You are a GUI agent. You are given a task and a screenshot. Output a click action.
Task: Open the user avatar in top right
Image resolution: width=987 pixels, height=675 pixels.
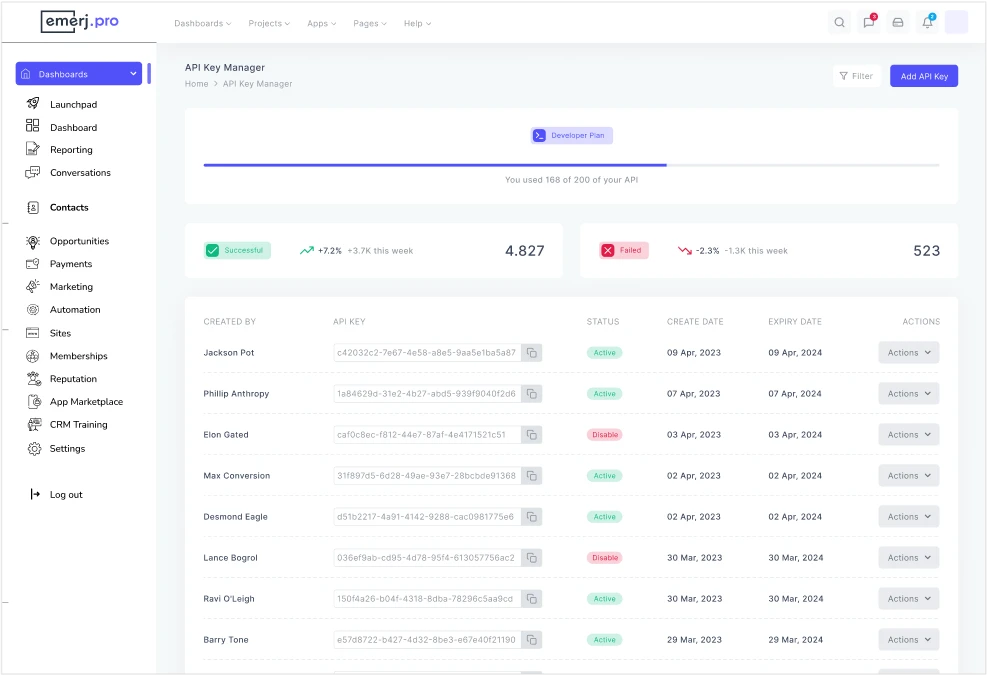(x=956, y=23)
